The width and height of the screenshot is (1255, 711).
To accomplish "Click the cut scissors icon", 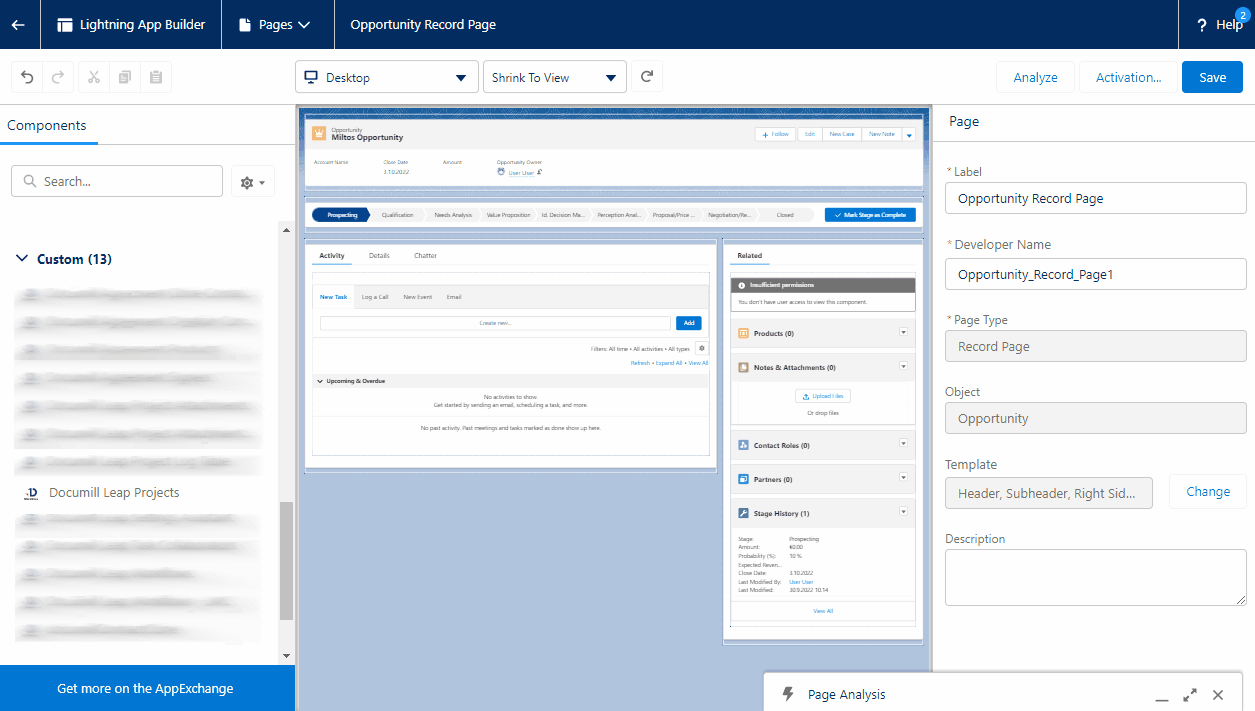I will (94, 78).
